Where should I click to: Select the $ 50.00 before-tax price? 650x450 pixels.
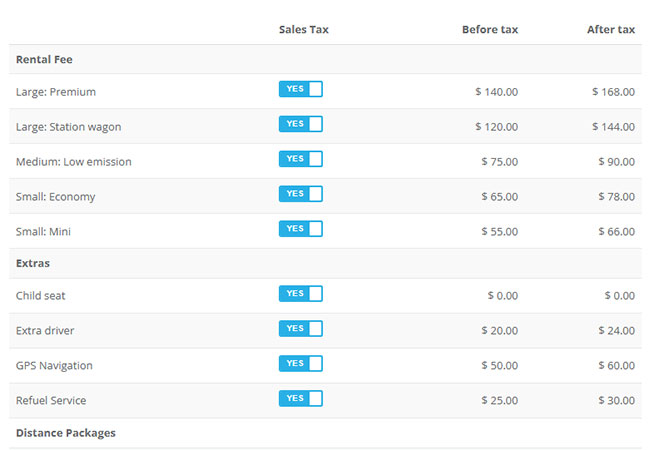tap(500, 366)
